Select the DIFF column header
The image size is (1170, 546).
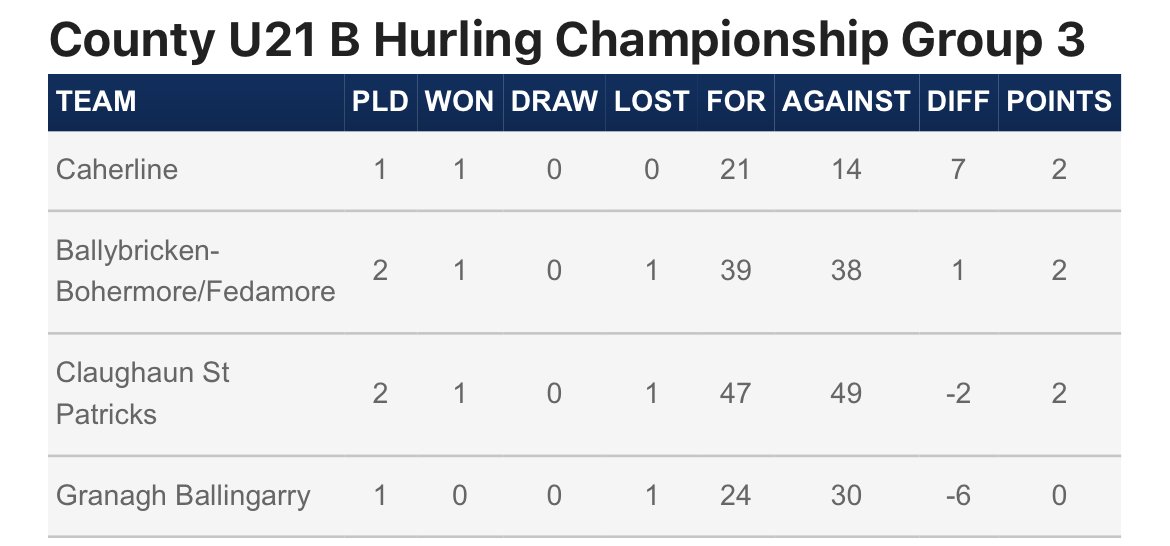coord(958,101)
